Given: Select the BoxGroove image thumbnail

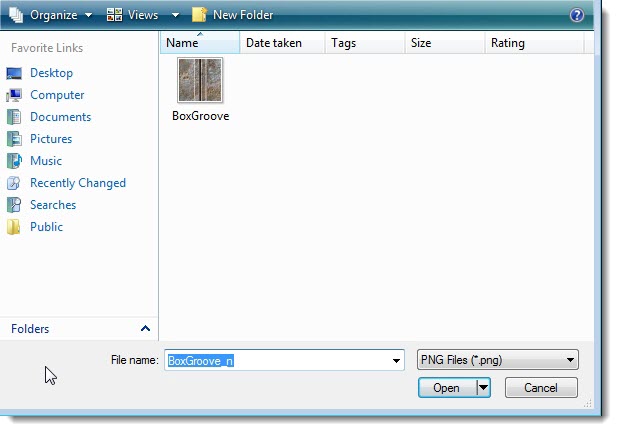Looking at the screenshot, I should (x=200, y=80).
